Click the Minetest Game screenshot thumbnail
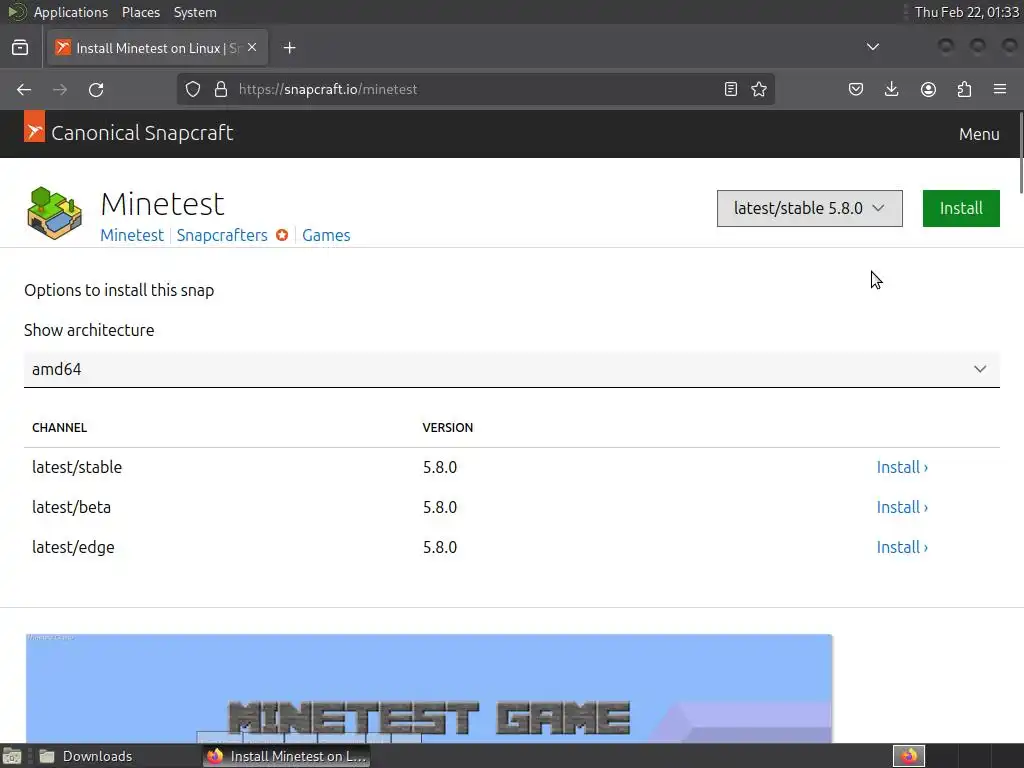The image size is (1024, 768). coord(429,688)
